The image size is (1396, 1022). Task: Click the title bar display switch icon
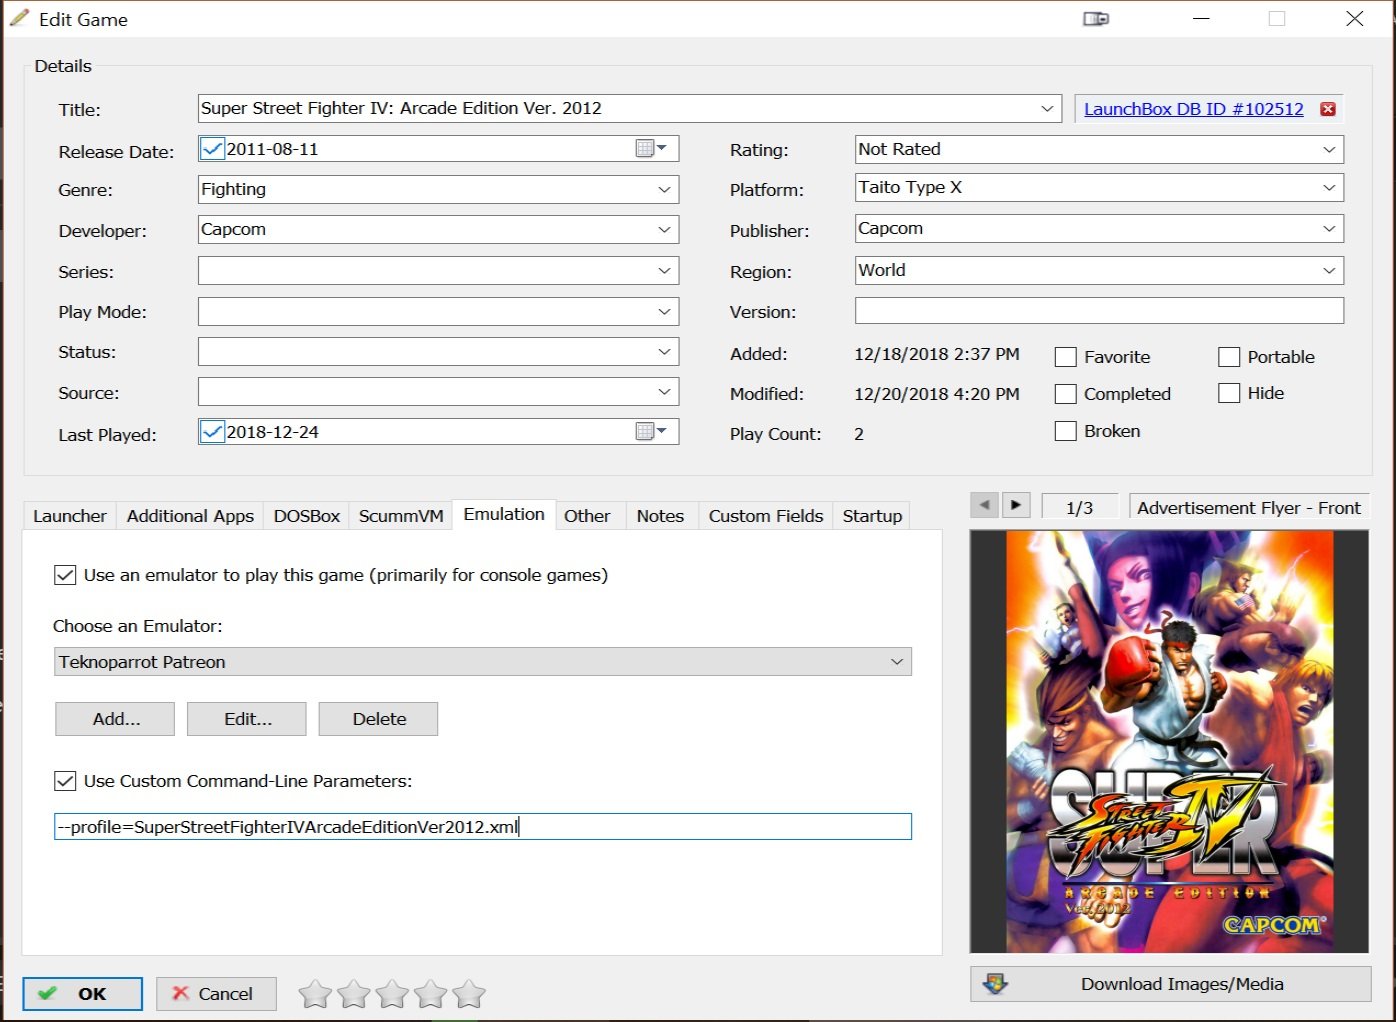point(1096,19)
